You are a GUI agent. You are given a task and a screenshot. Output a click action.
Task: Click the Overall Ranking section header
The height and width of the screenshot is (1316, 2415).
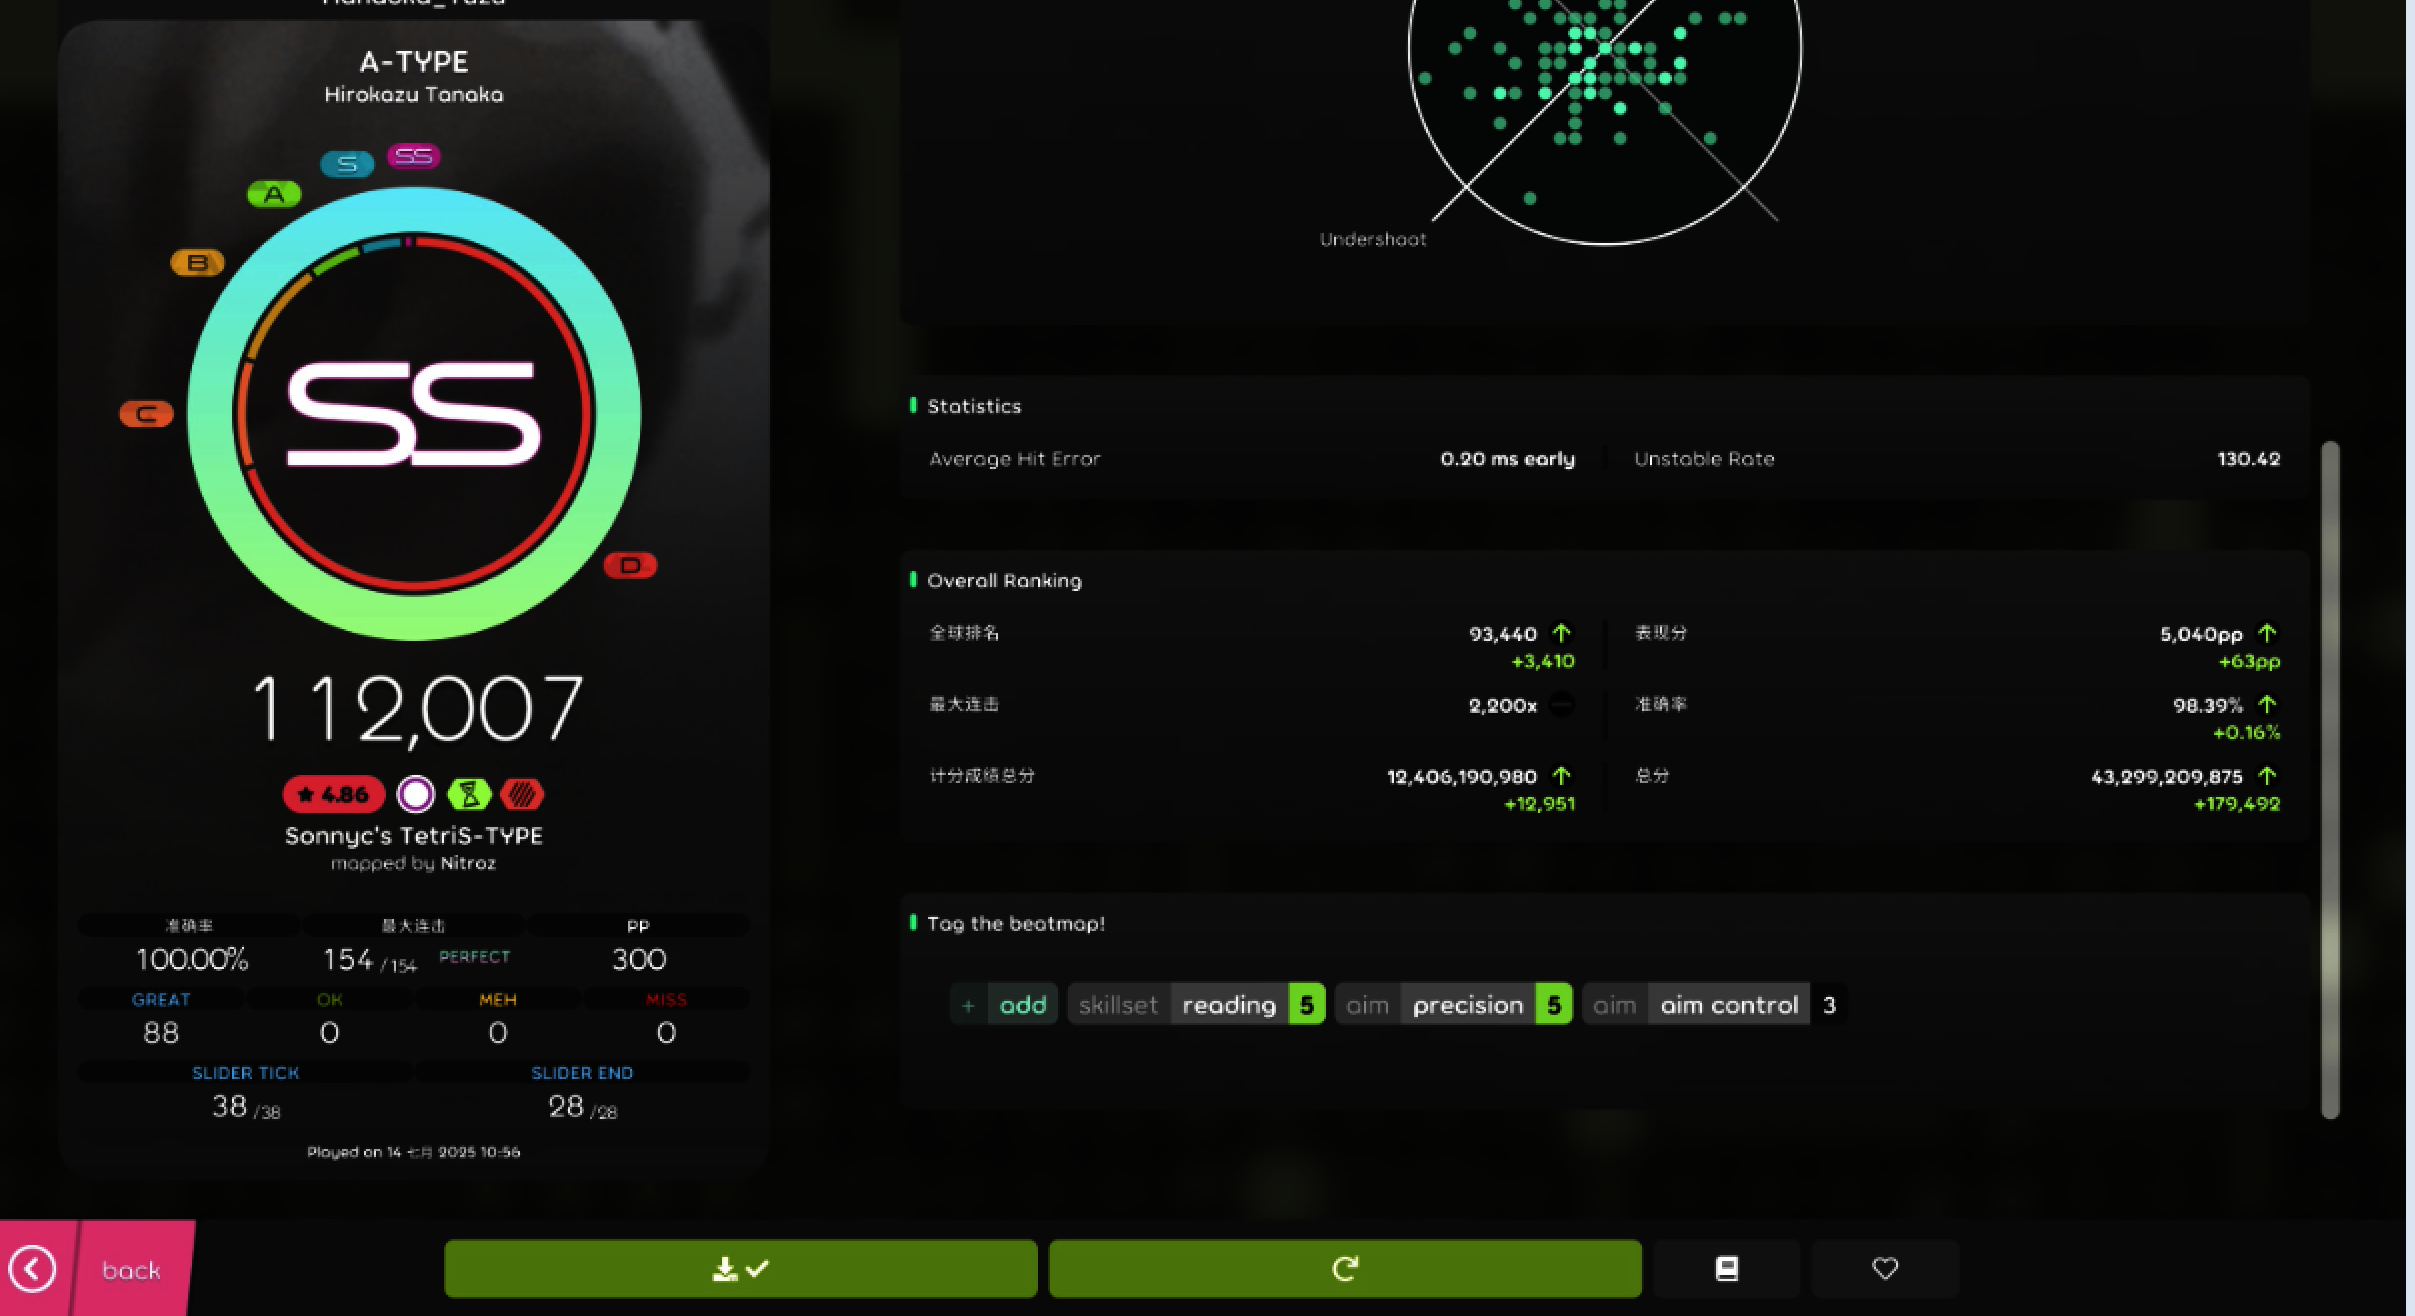pyautogui.click(x=1003, y=581)
